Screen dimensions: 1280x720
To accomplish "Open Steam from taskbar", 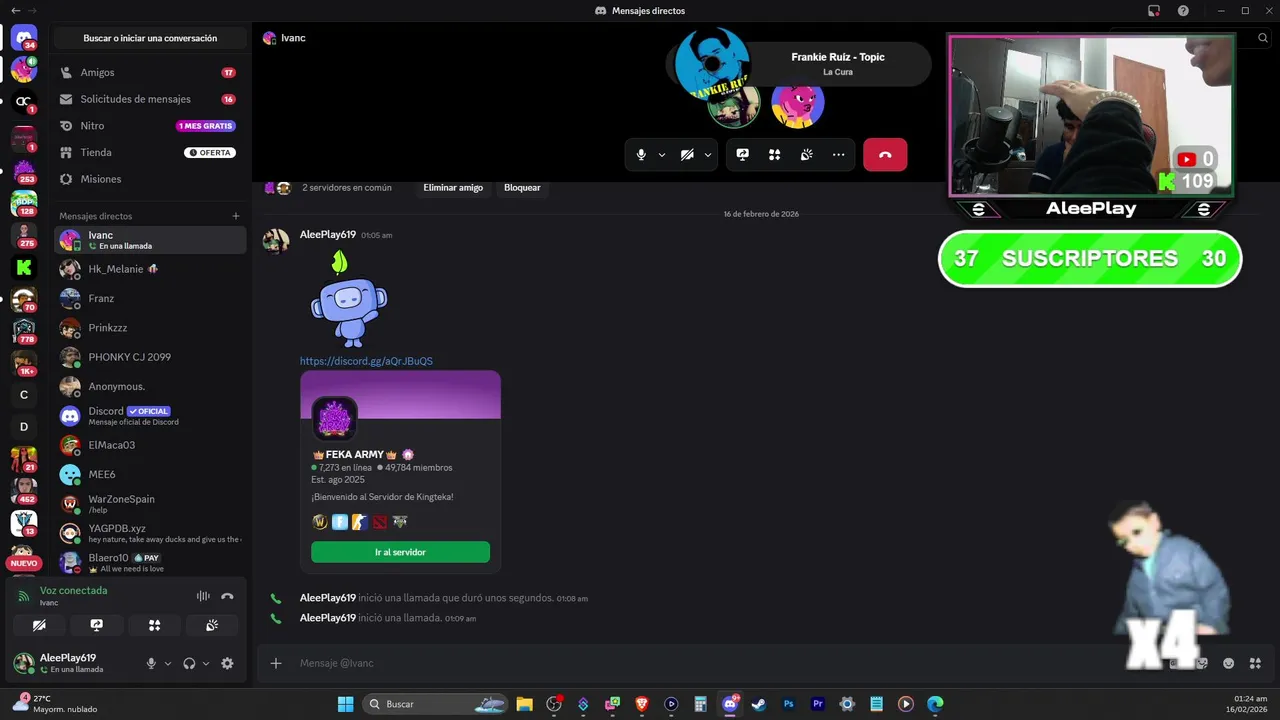I will coord(759,704).
